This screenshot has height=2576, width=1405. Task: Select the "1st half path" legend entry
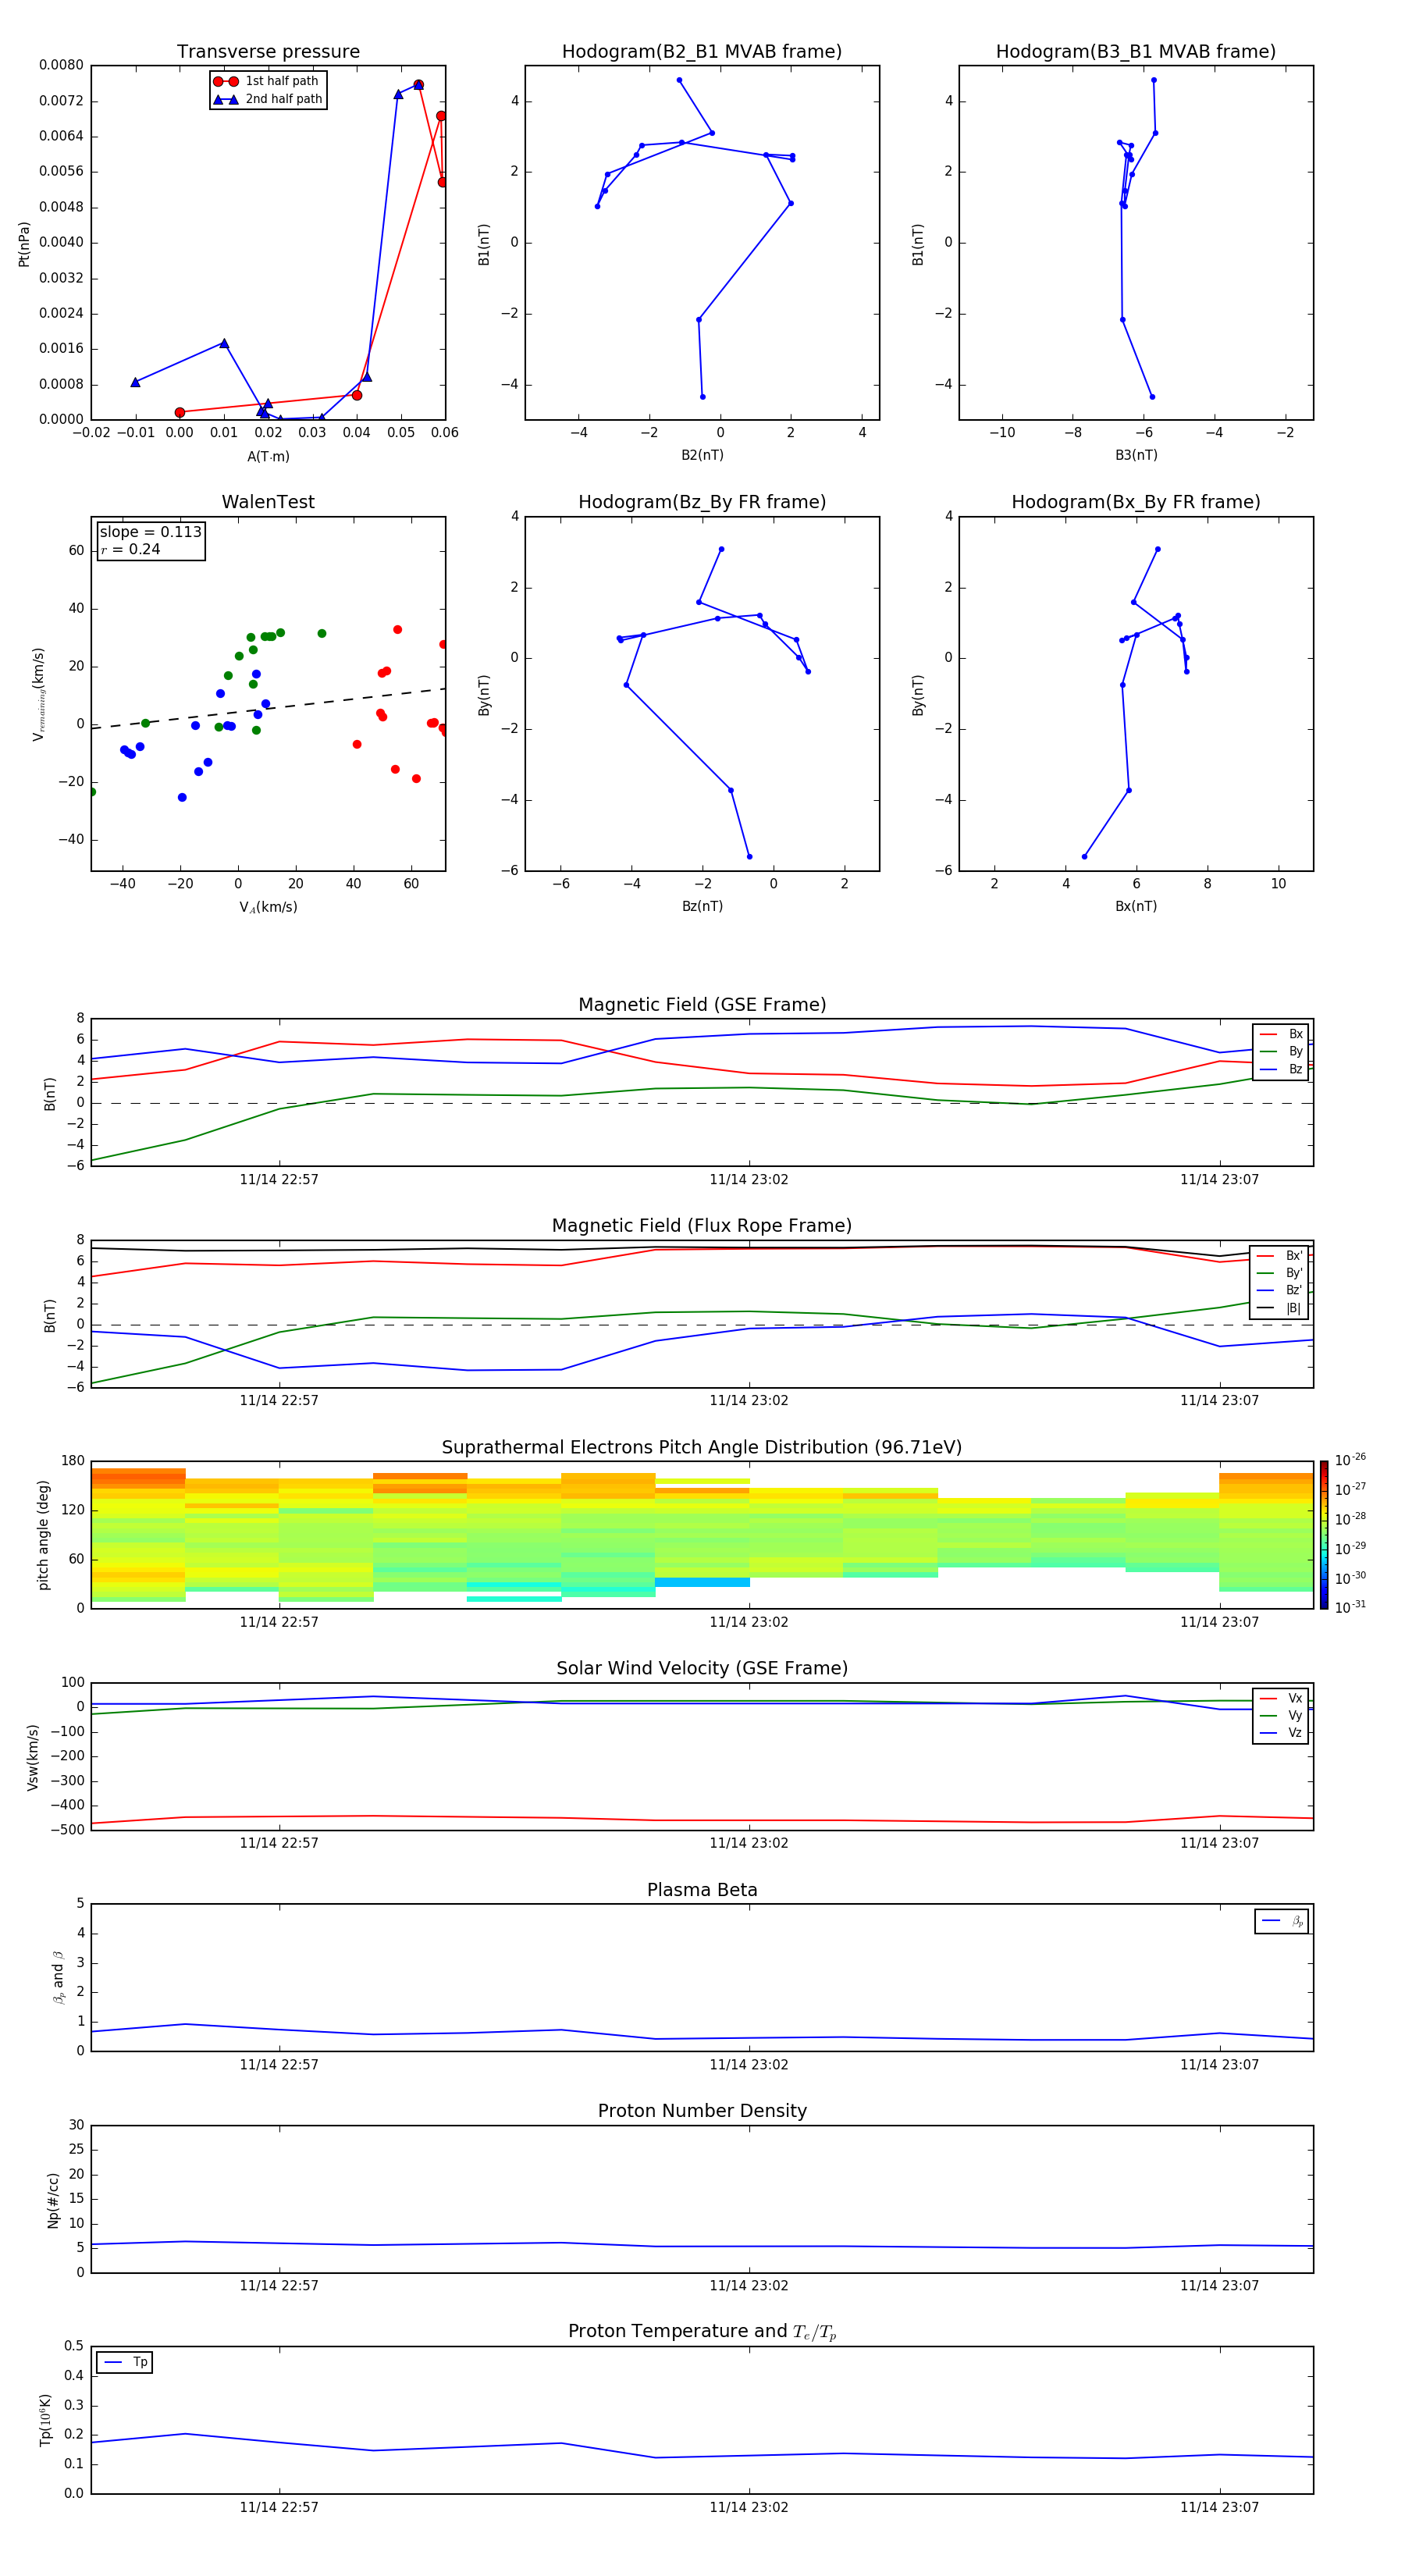pyautogui.click(x=267, y=81)
